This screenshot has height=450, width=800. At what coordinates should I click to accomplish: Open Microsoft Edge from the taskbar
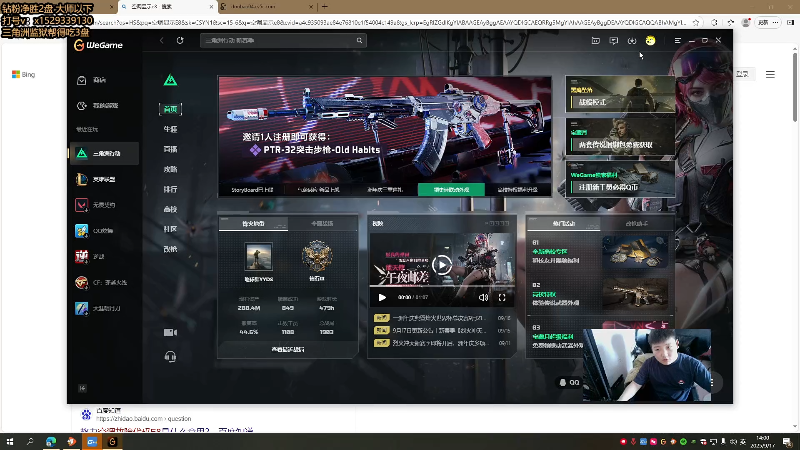pos(51,442)
